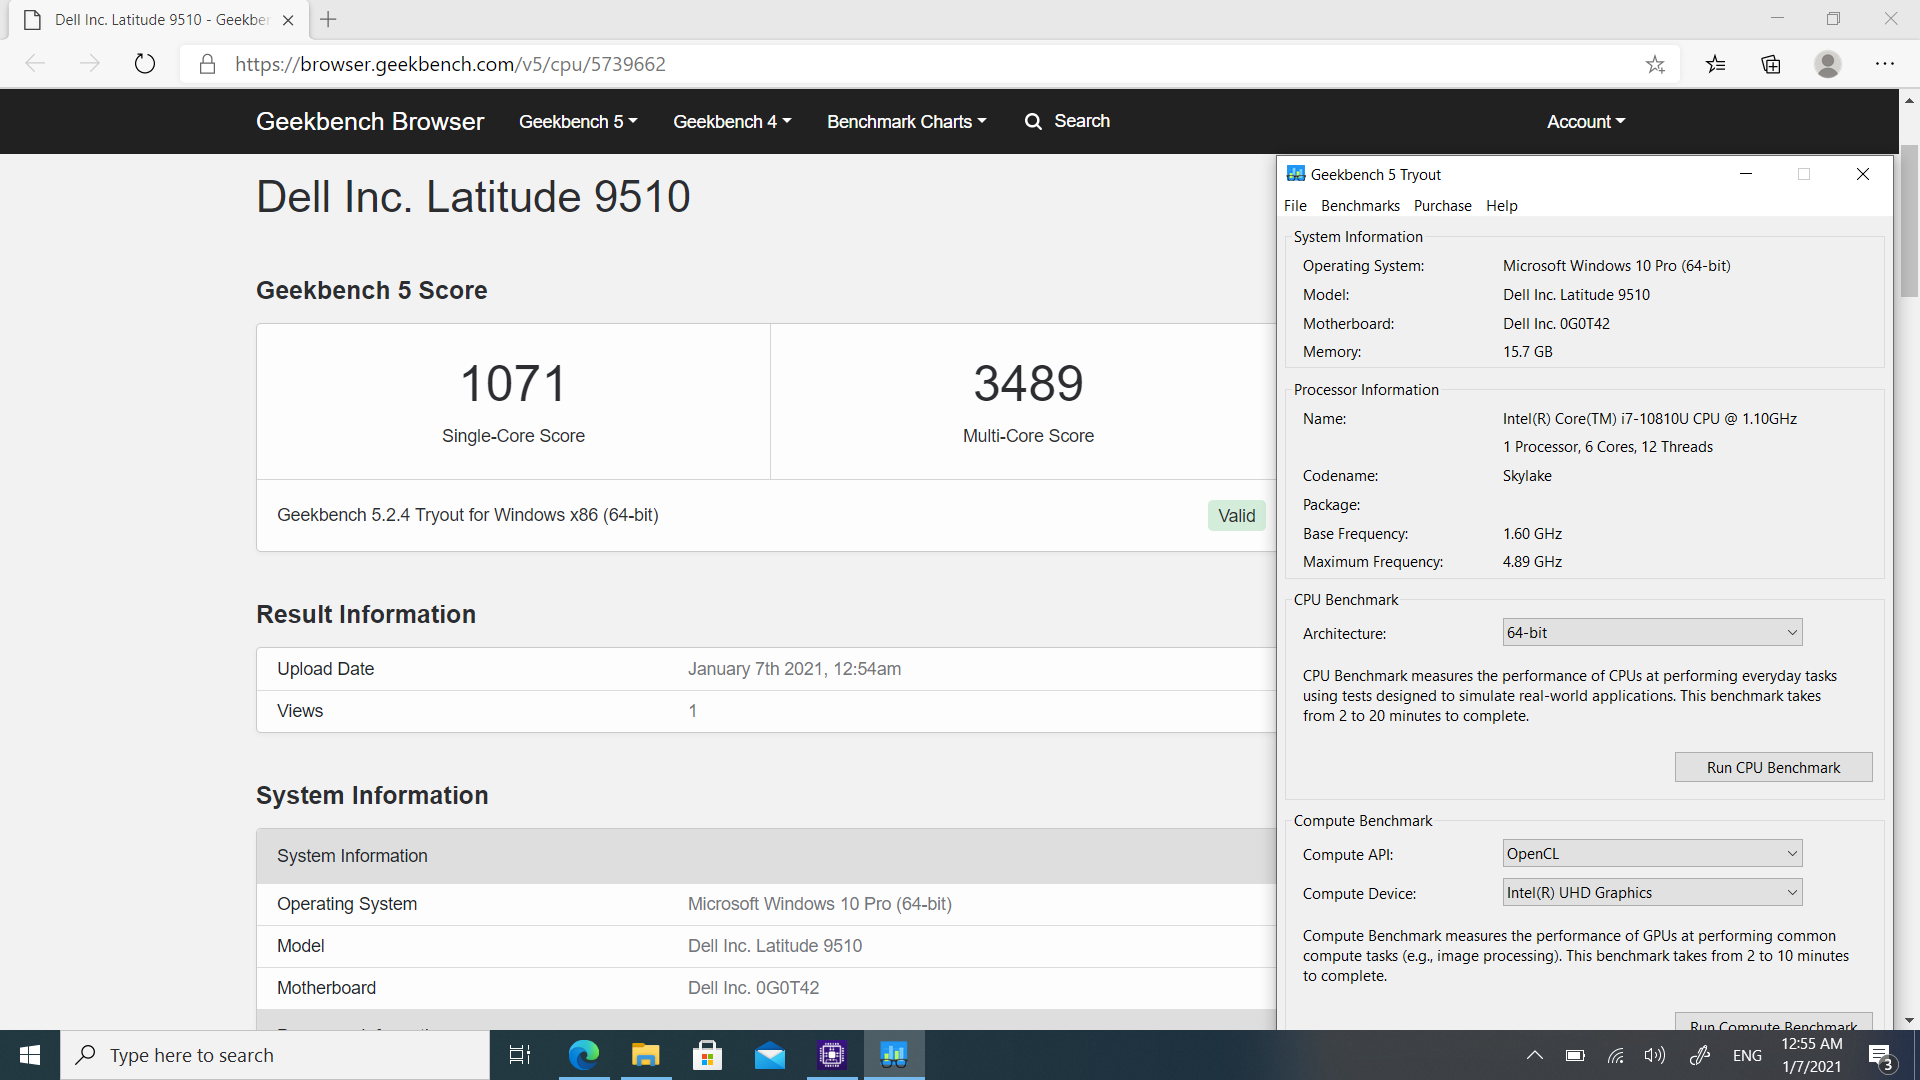Click the 15.7 GB memory value

tap(1527, 352)
